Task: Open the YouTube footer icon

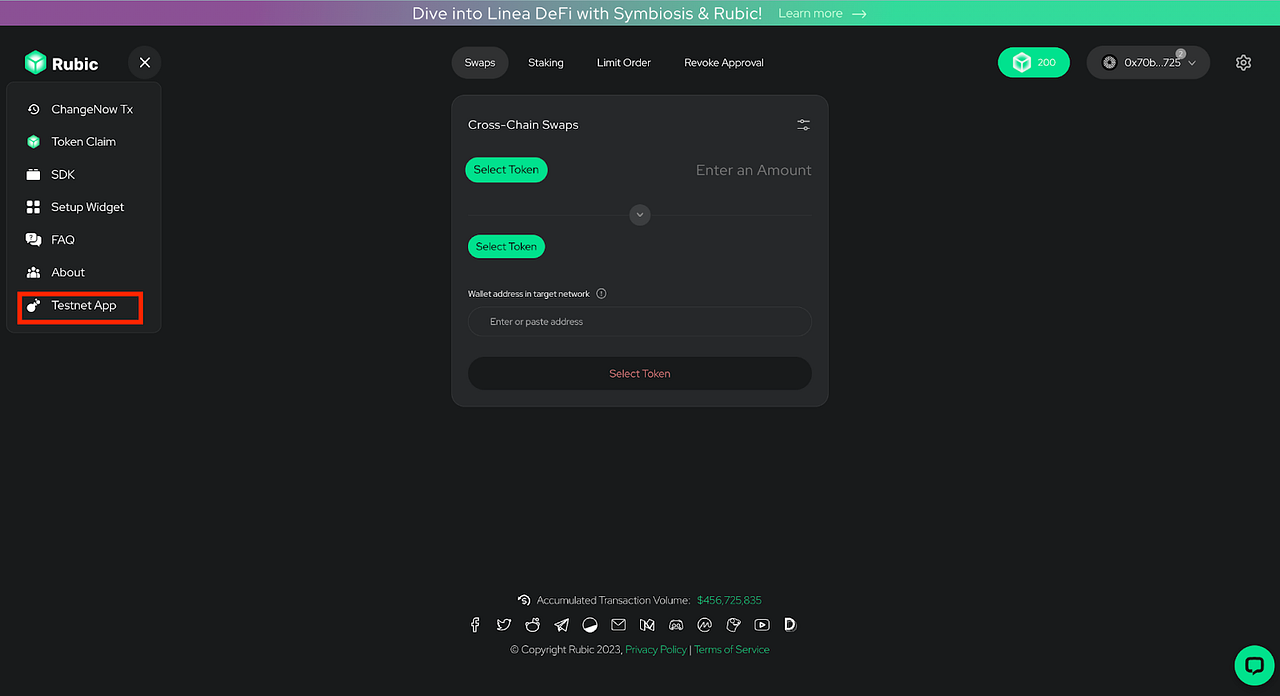Action: click(x=762, y=625)
